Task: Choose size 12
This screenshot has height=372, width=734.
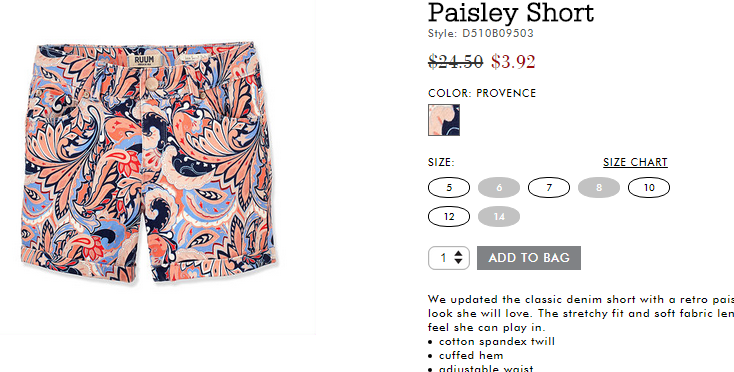Action: coord(448,217)
